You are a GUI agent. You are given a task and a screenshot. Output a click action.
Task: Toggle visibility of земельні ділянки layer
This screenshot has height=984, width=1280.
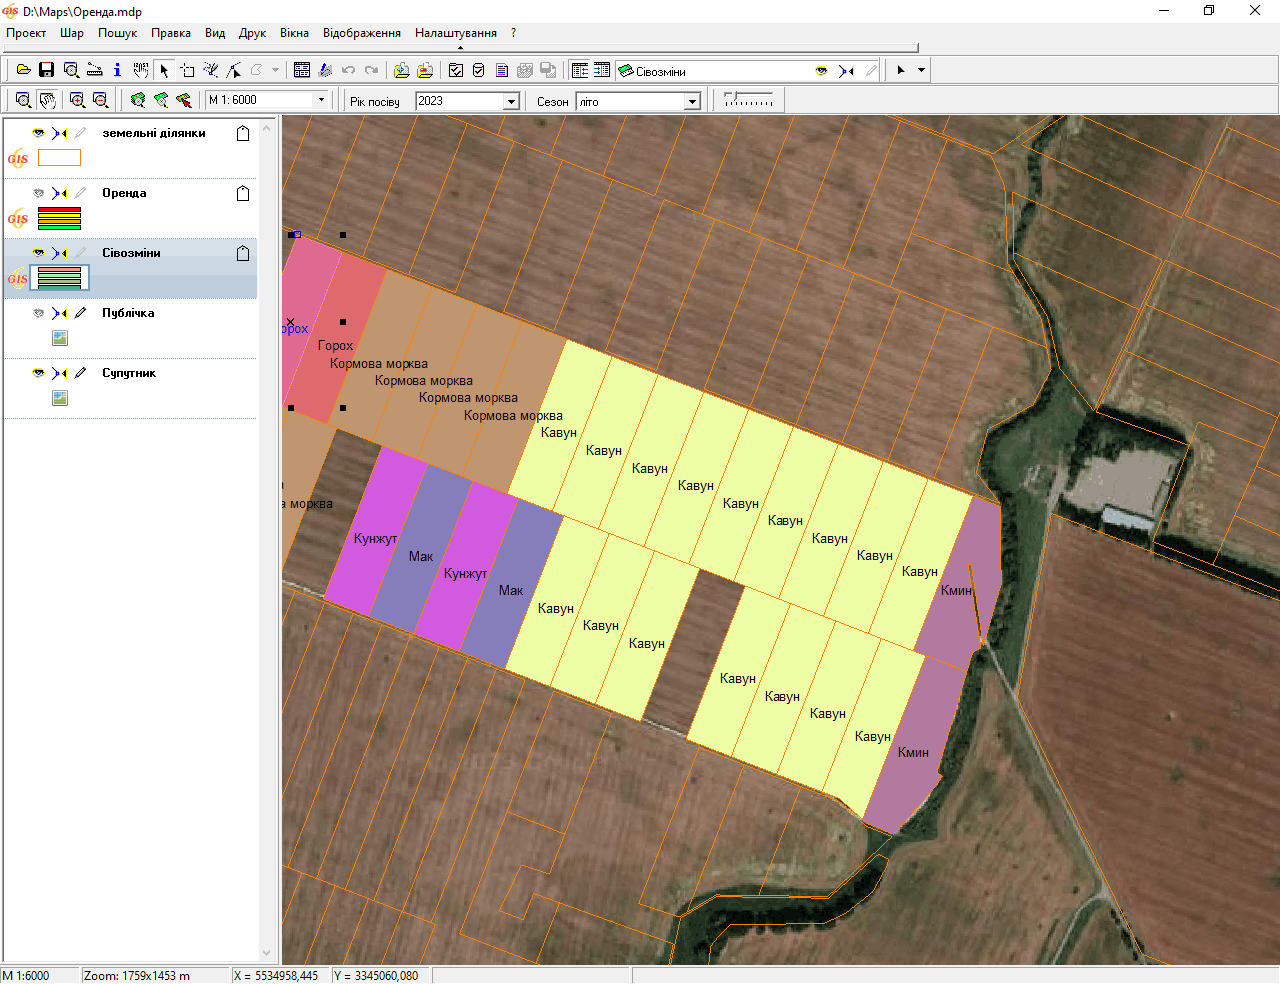[x=38, y=133]
